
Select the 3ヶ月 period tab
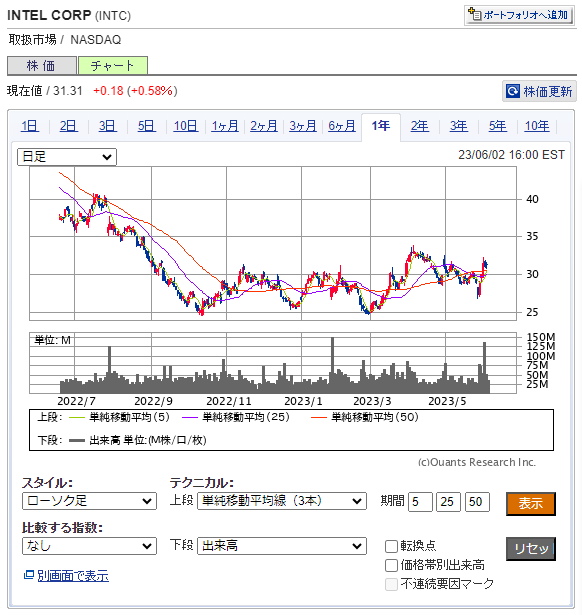[x=303, y=126]
